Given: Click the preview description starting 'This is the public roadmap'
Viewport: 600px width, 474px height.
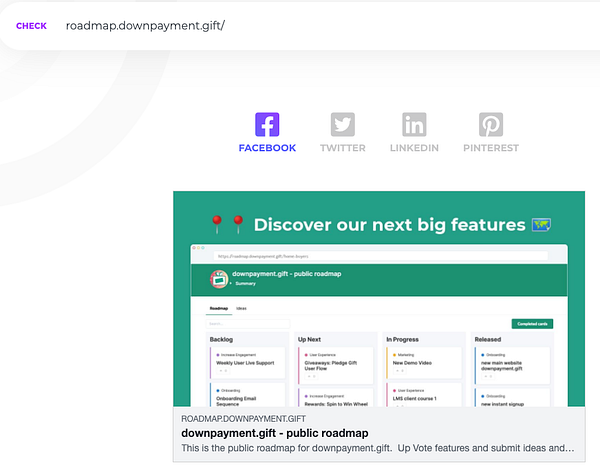Looking at the screenshot, I should 378,448.
